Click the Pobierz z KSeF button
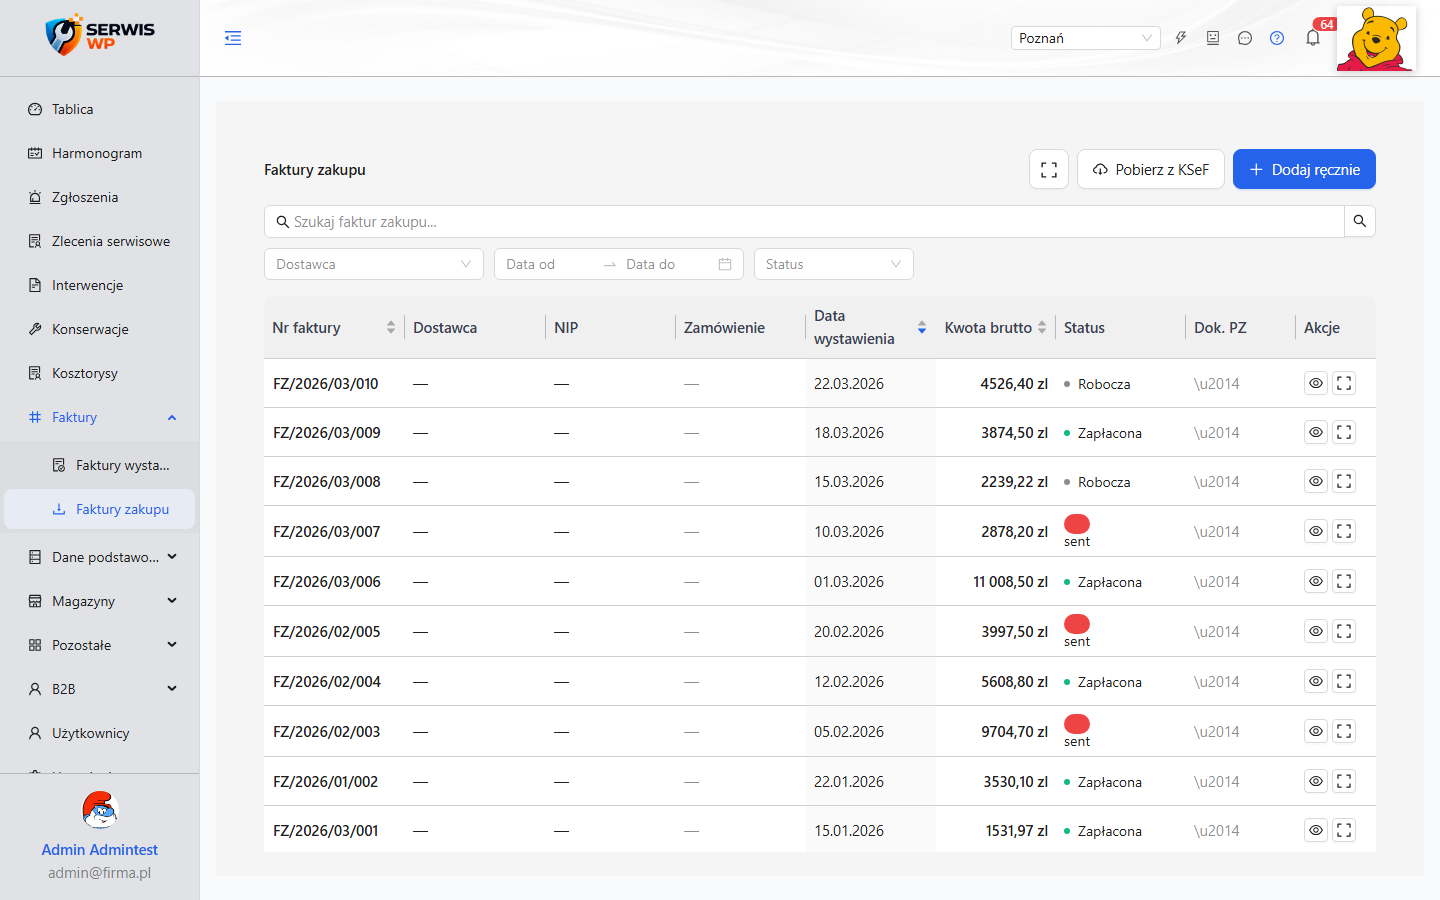 [x=1151, y=169]
